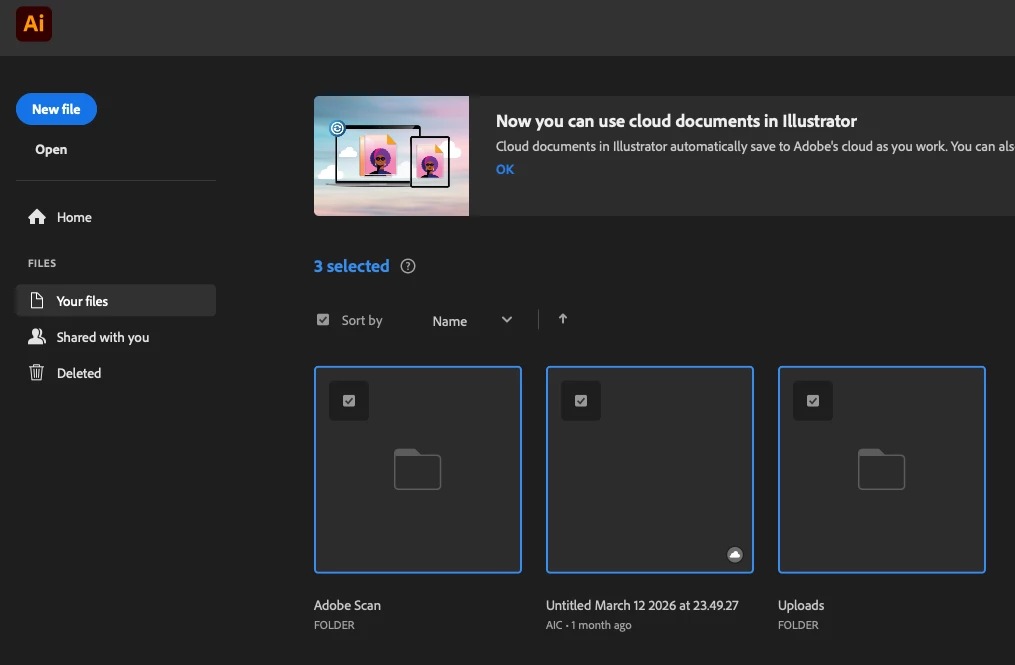Open the help icon beside 3 selected
Image resolution: width=1015 pixels, height=665 pixels.
pyautogui.click(x=408, y=266)
